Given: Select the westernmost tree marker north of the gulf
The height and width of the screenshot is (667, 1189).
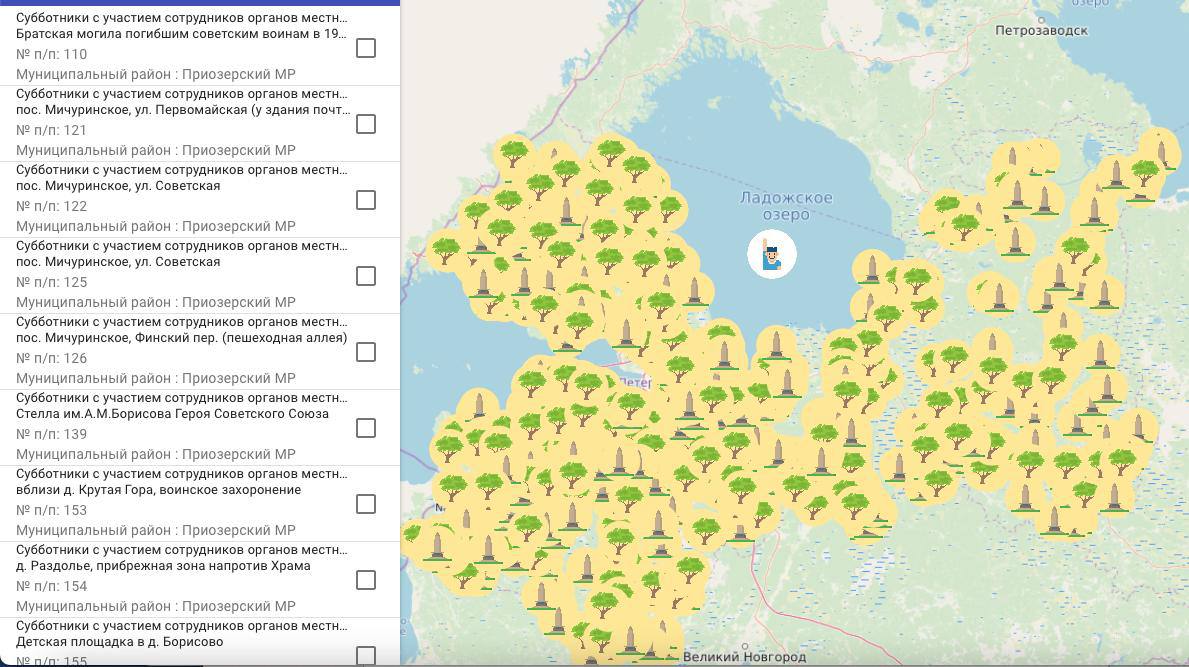Looking at the screenshot, I should tap(447, 249).
